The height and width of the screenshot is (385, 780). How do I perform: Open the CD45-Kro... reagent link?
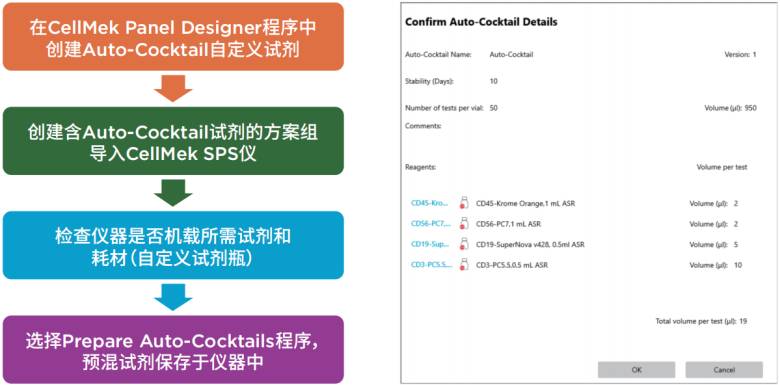[x=430, y=203]
